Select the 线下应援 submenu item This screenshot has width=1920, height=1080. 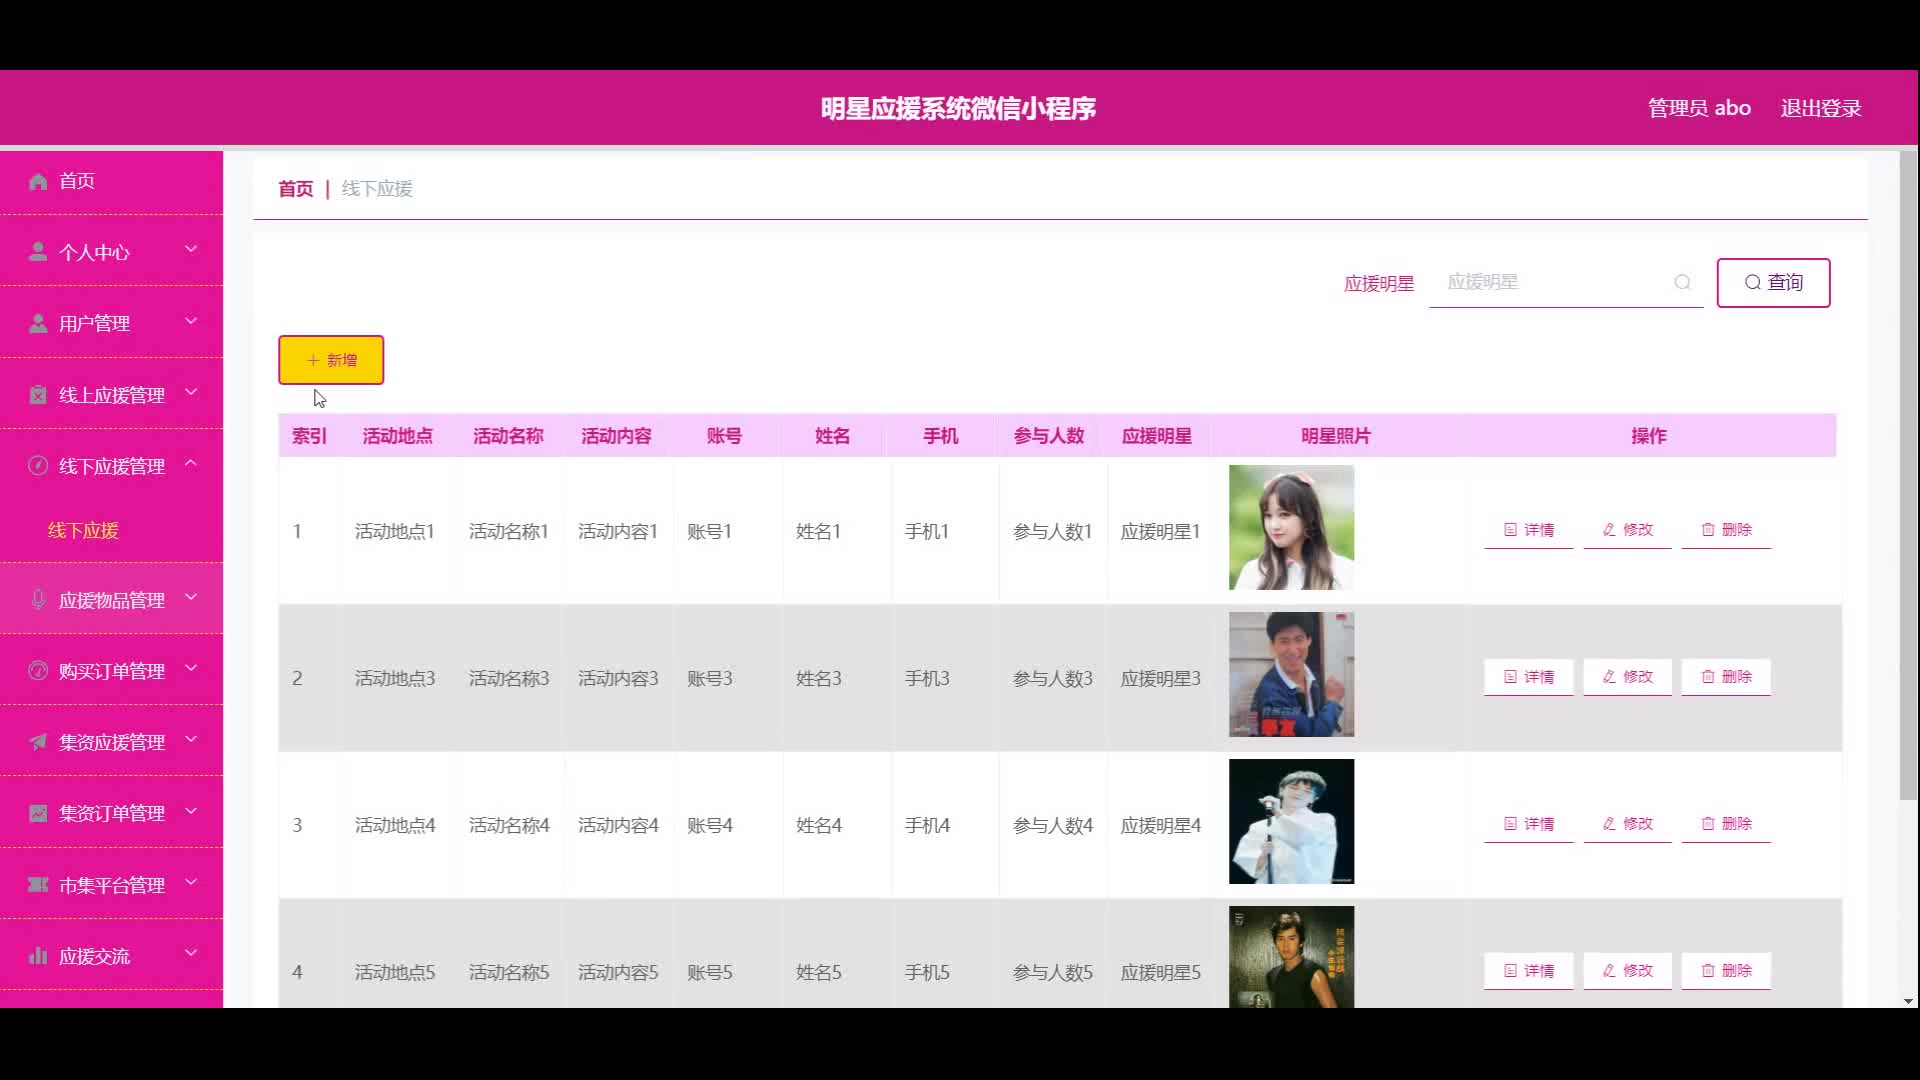83,530
